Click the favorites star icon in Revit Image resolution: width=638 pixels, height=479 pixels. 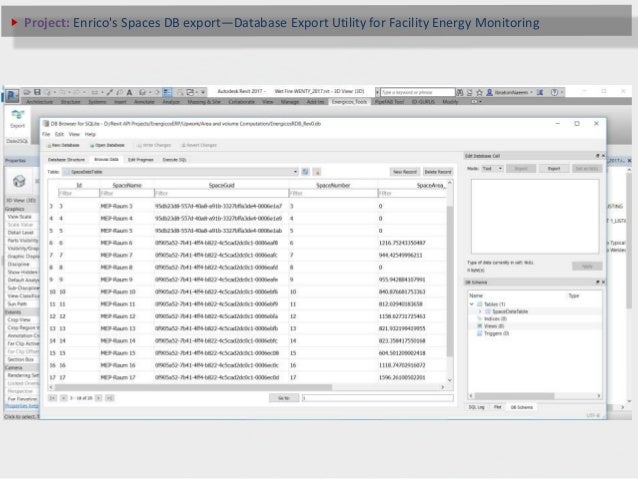[479, 92]
